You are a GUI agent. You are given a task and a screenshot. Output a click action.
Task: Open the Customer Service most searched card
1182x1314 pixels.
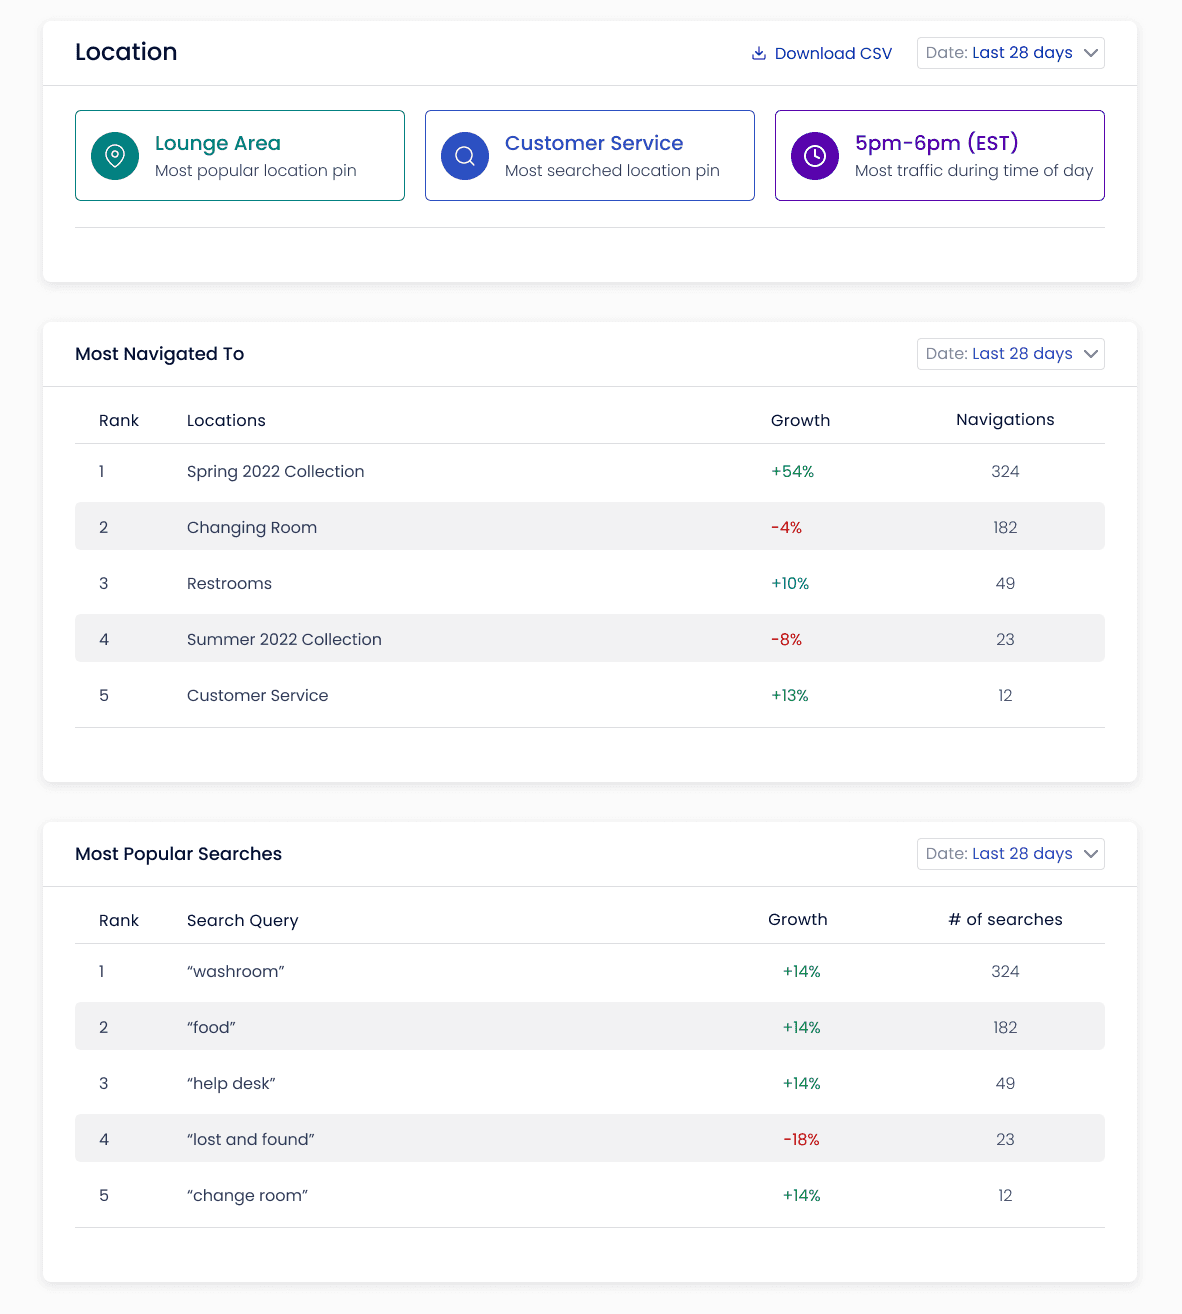tap(590, 156)
